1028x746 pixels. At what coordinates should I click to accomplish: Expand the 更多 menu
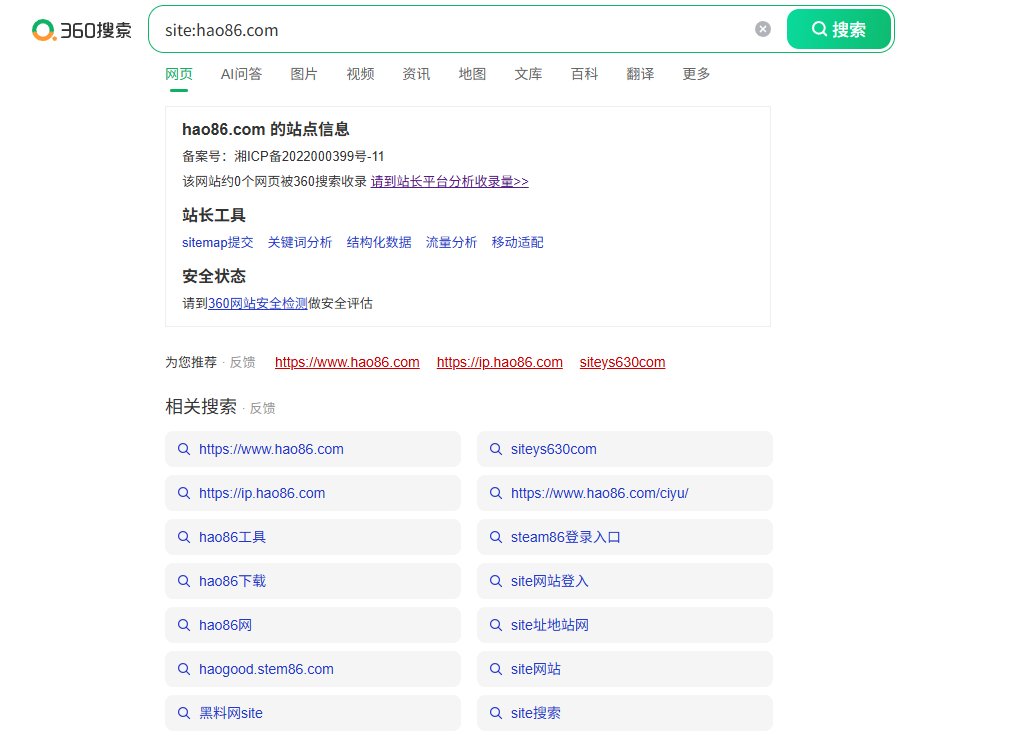[x=696, y=74]
